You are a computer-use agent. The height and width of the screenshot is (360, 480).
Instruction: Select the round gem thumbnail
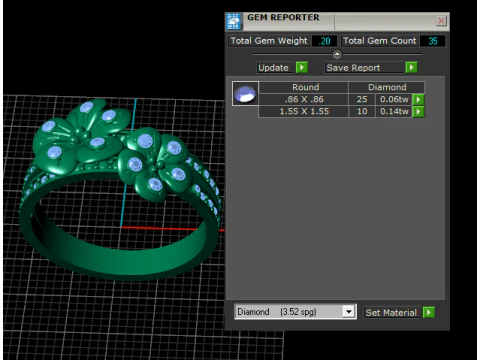(245, 94)
